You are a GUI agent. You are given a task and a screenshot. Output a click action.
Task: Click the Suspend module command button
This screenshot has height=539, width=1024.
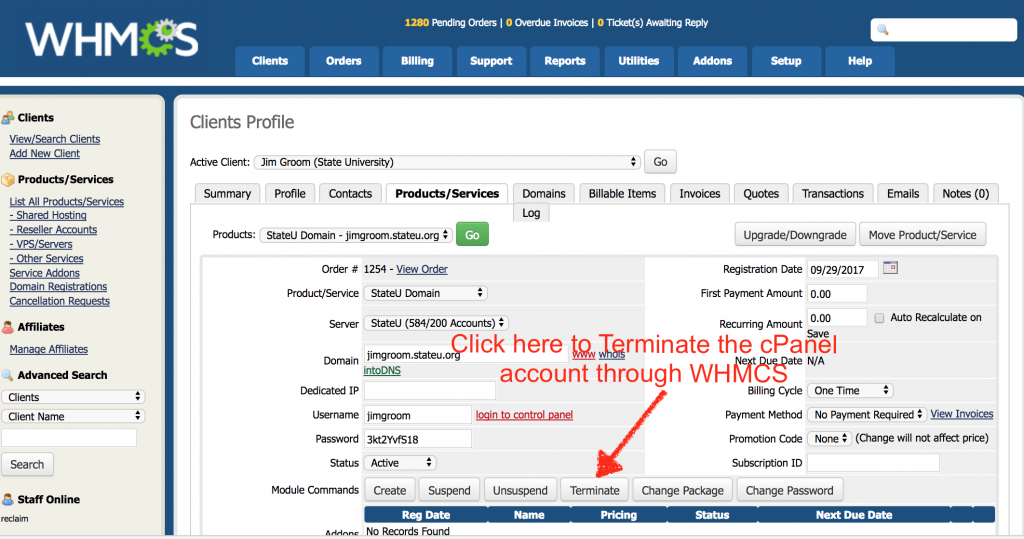click(449, 490)
